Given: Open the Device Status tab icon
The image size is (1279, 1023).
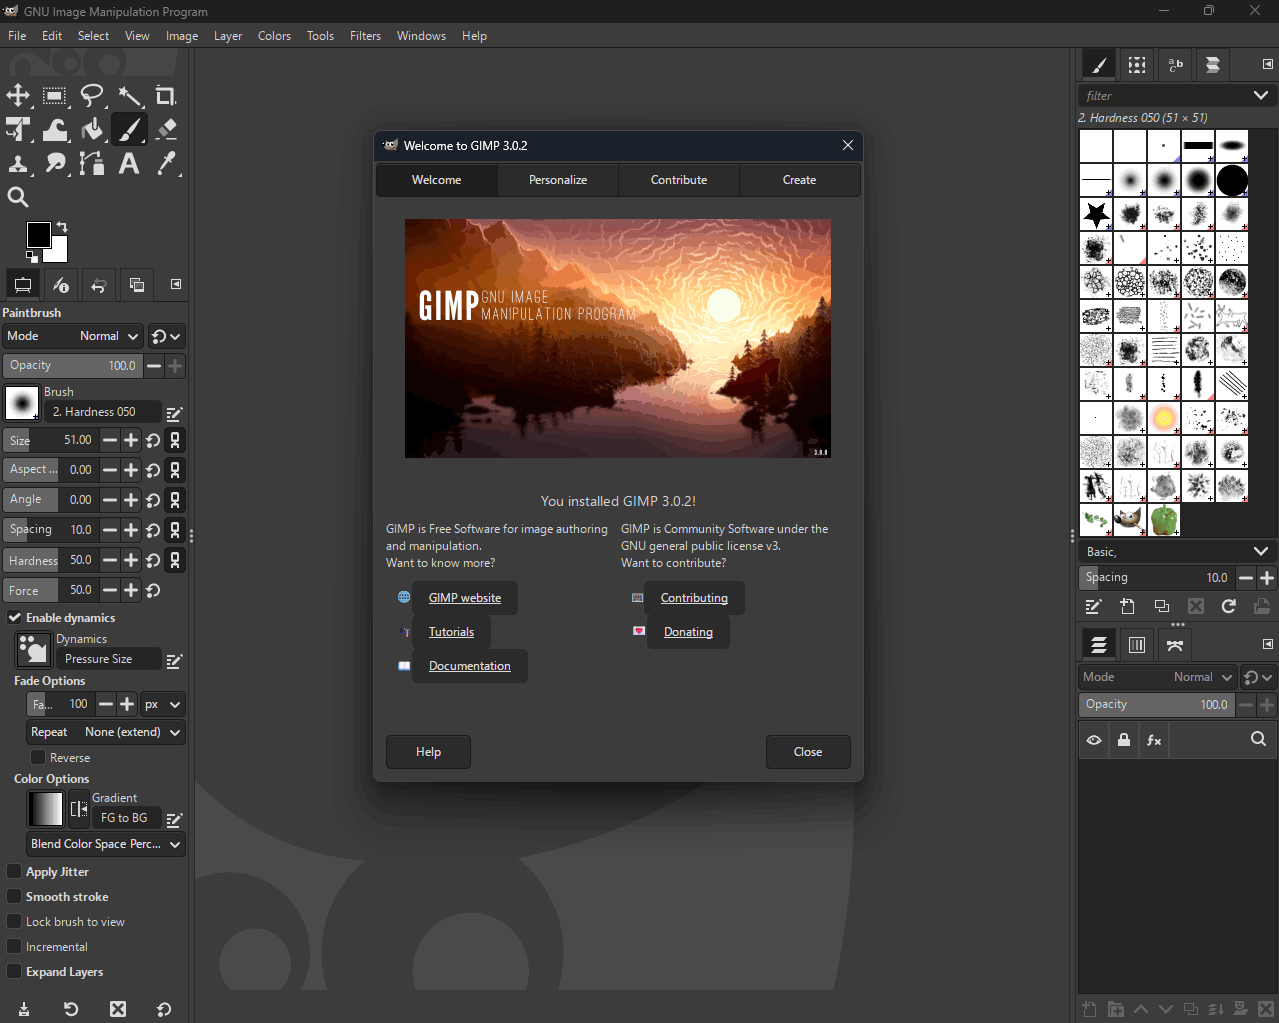Looking at the screenshot, I should [x=61, y=285].
